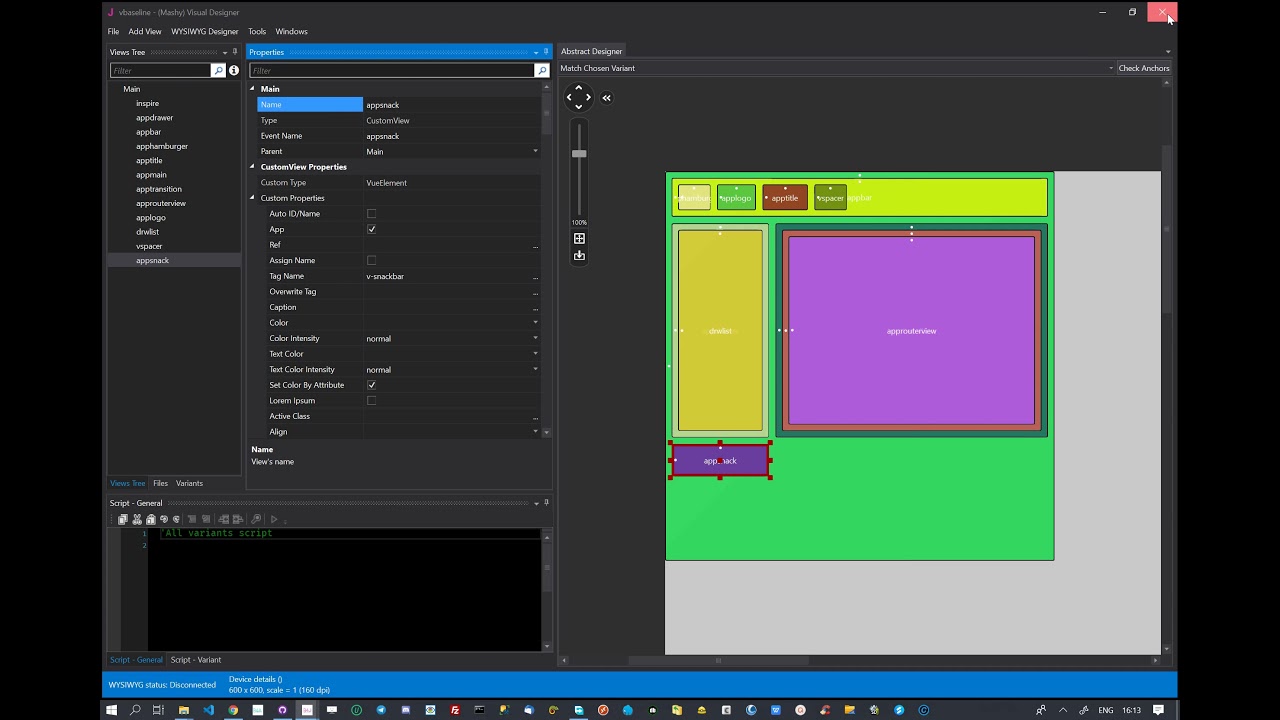Click the Check Anchors button

(x=1144, y=68)
